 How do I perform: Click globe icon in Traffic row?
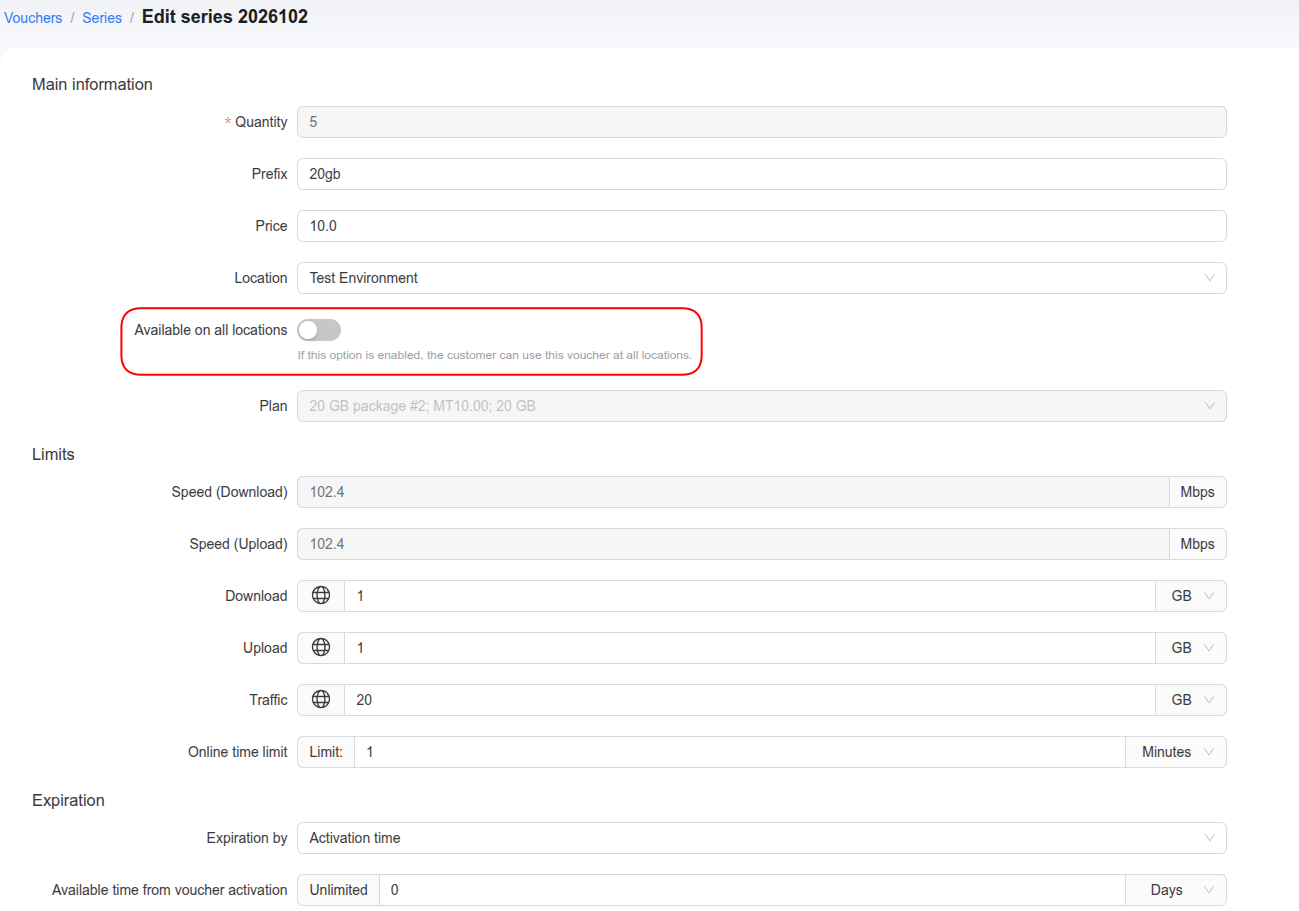321,699
